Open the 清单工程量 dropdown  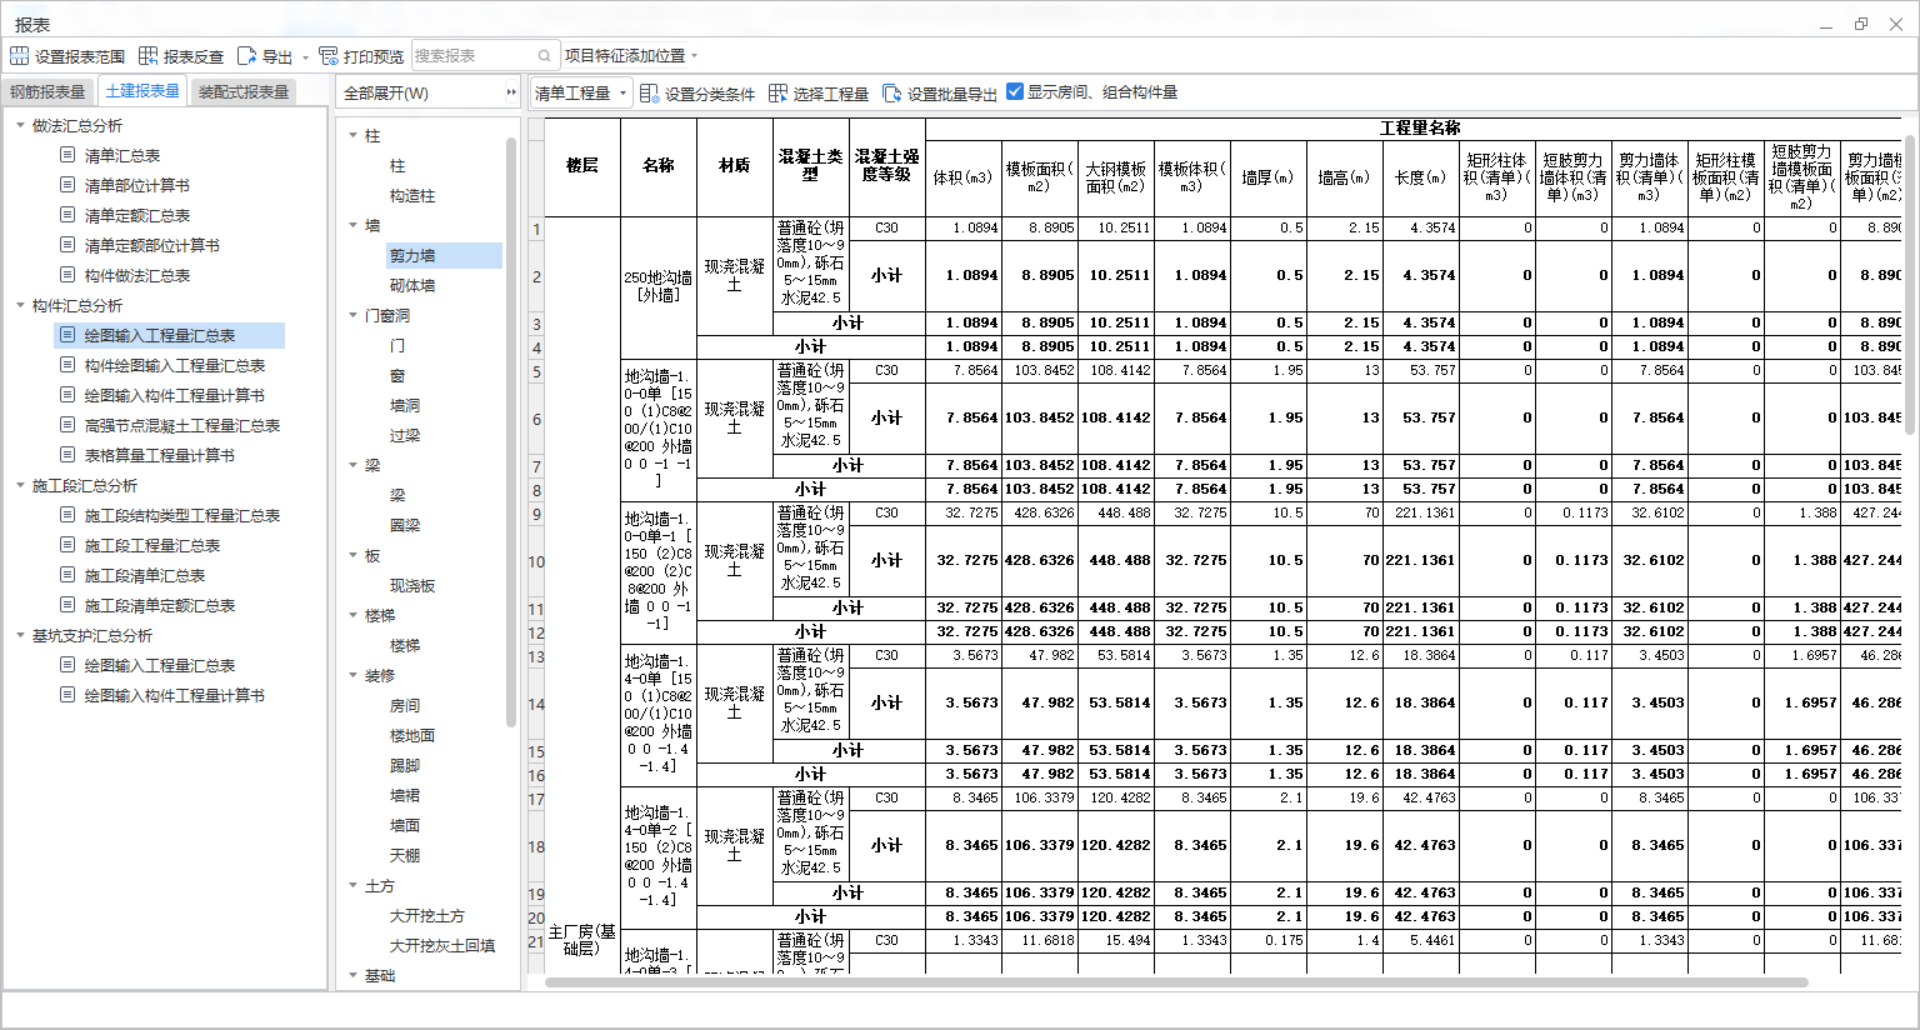[x=581, y=93]
